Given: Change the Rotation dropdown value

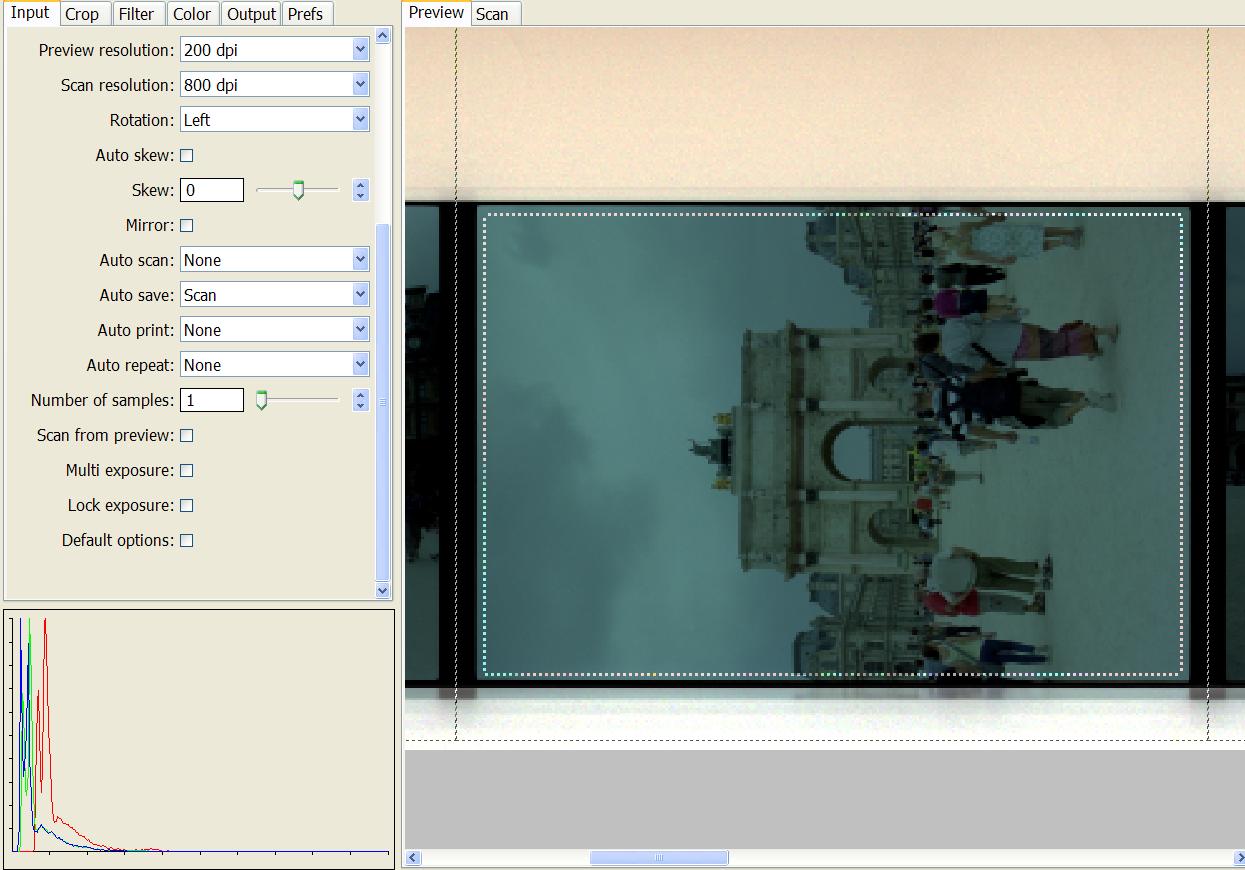Looking at the screenshot, I should point(275,120).
